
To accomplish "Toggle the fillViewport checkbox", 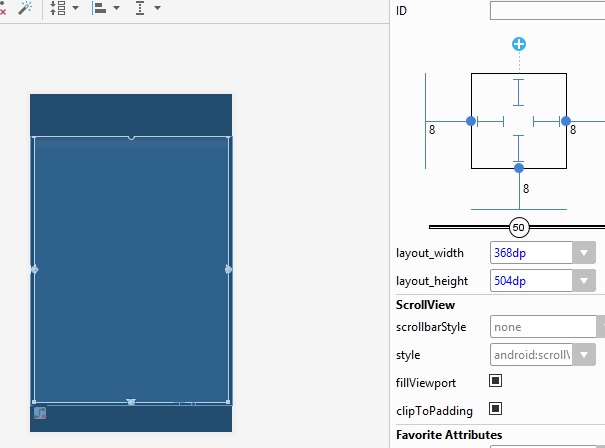I will tap(495, 381).
